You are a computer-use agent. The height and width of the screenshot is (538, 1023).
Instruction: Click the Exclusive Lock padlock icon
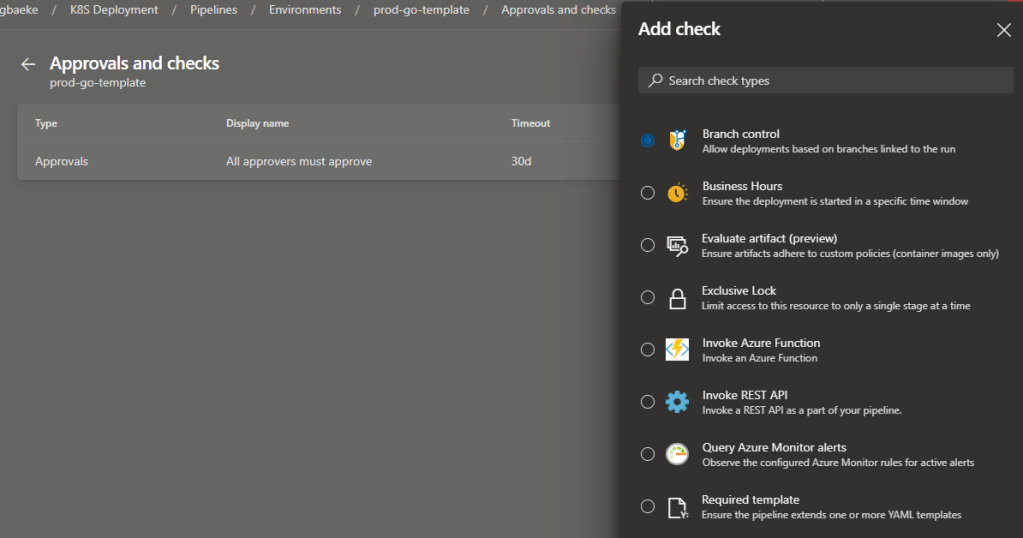coord(677,298)
